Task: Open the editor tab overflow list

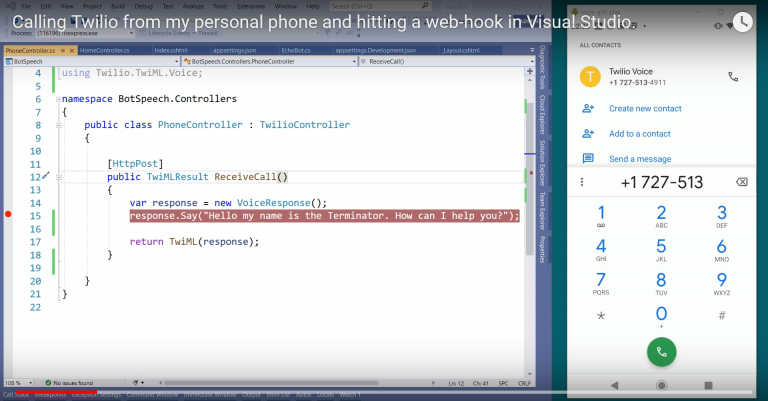Action: (532, 50)
